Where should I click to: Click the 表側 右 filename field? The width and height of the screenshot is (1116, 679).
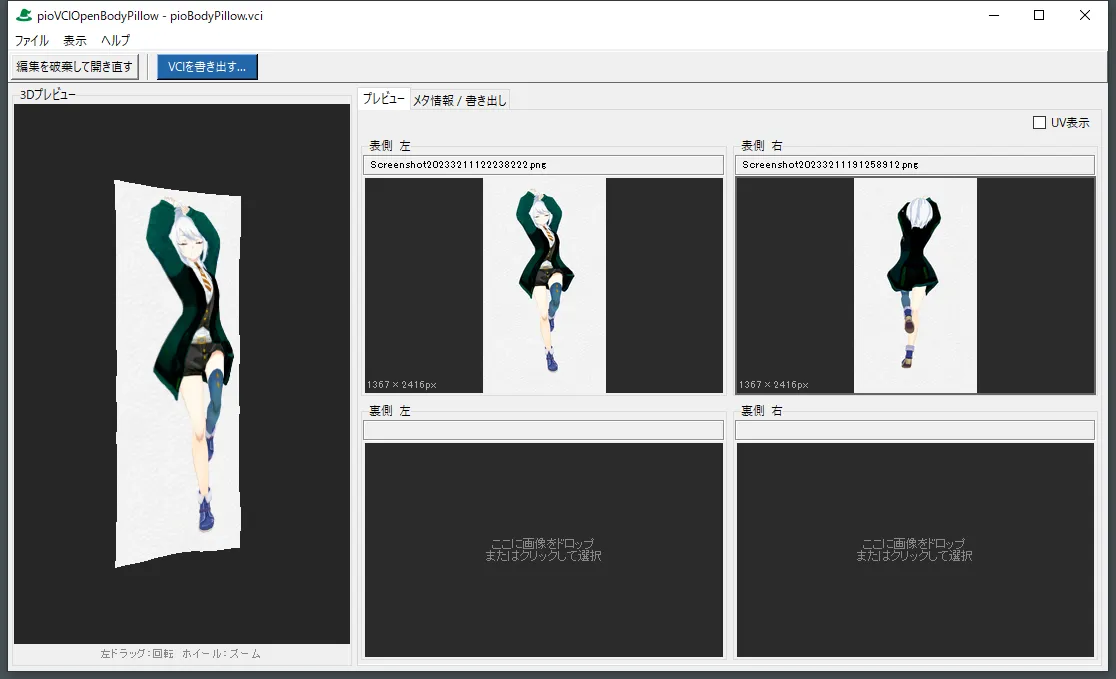pyautogui.click(x=915, y=165)
